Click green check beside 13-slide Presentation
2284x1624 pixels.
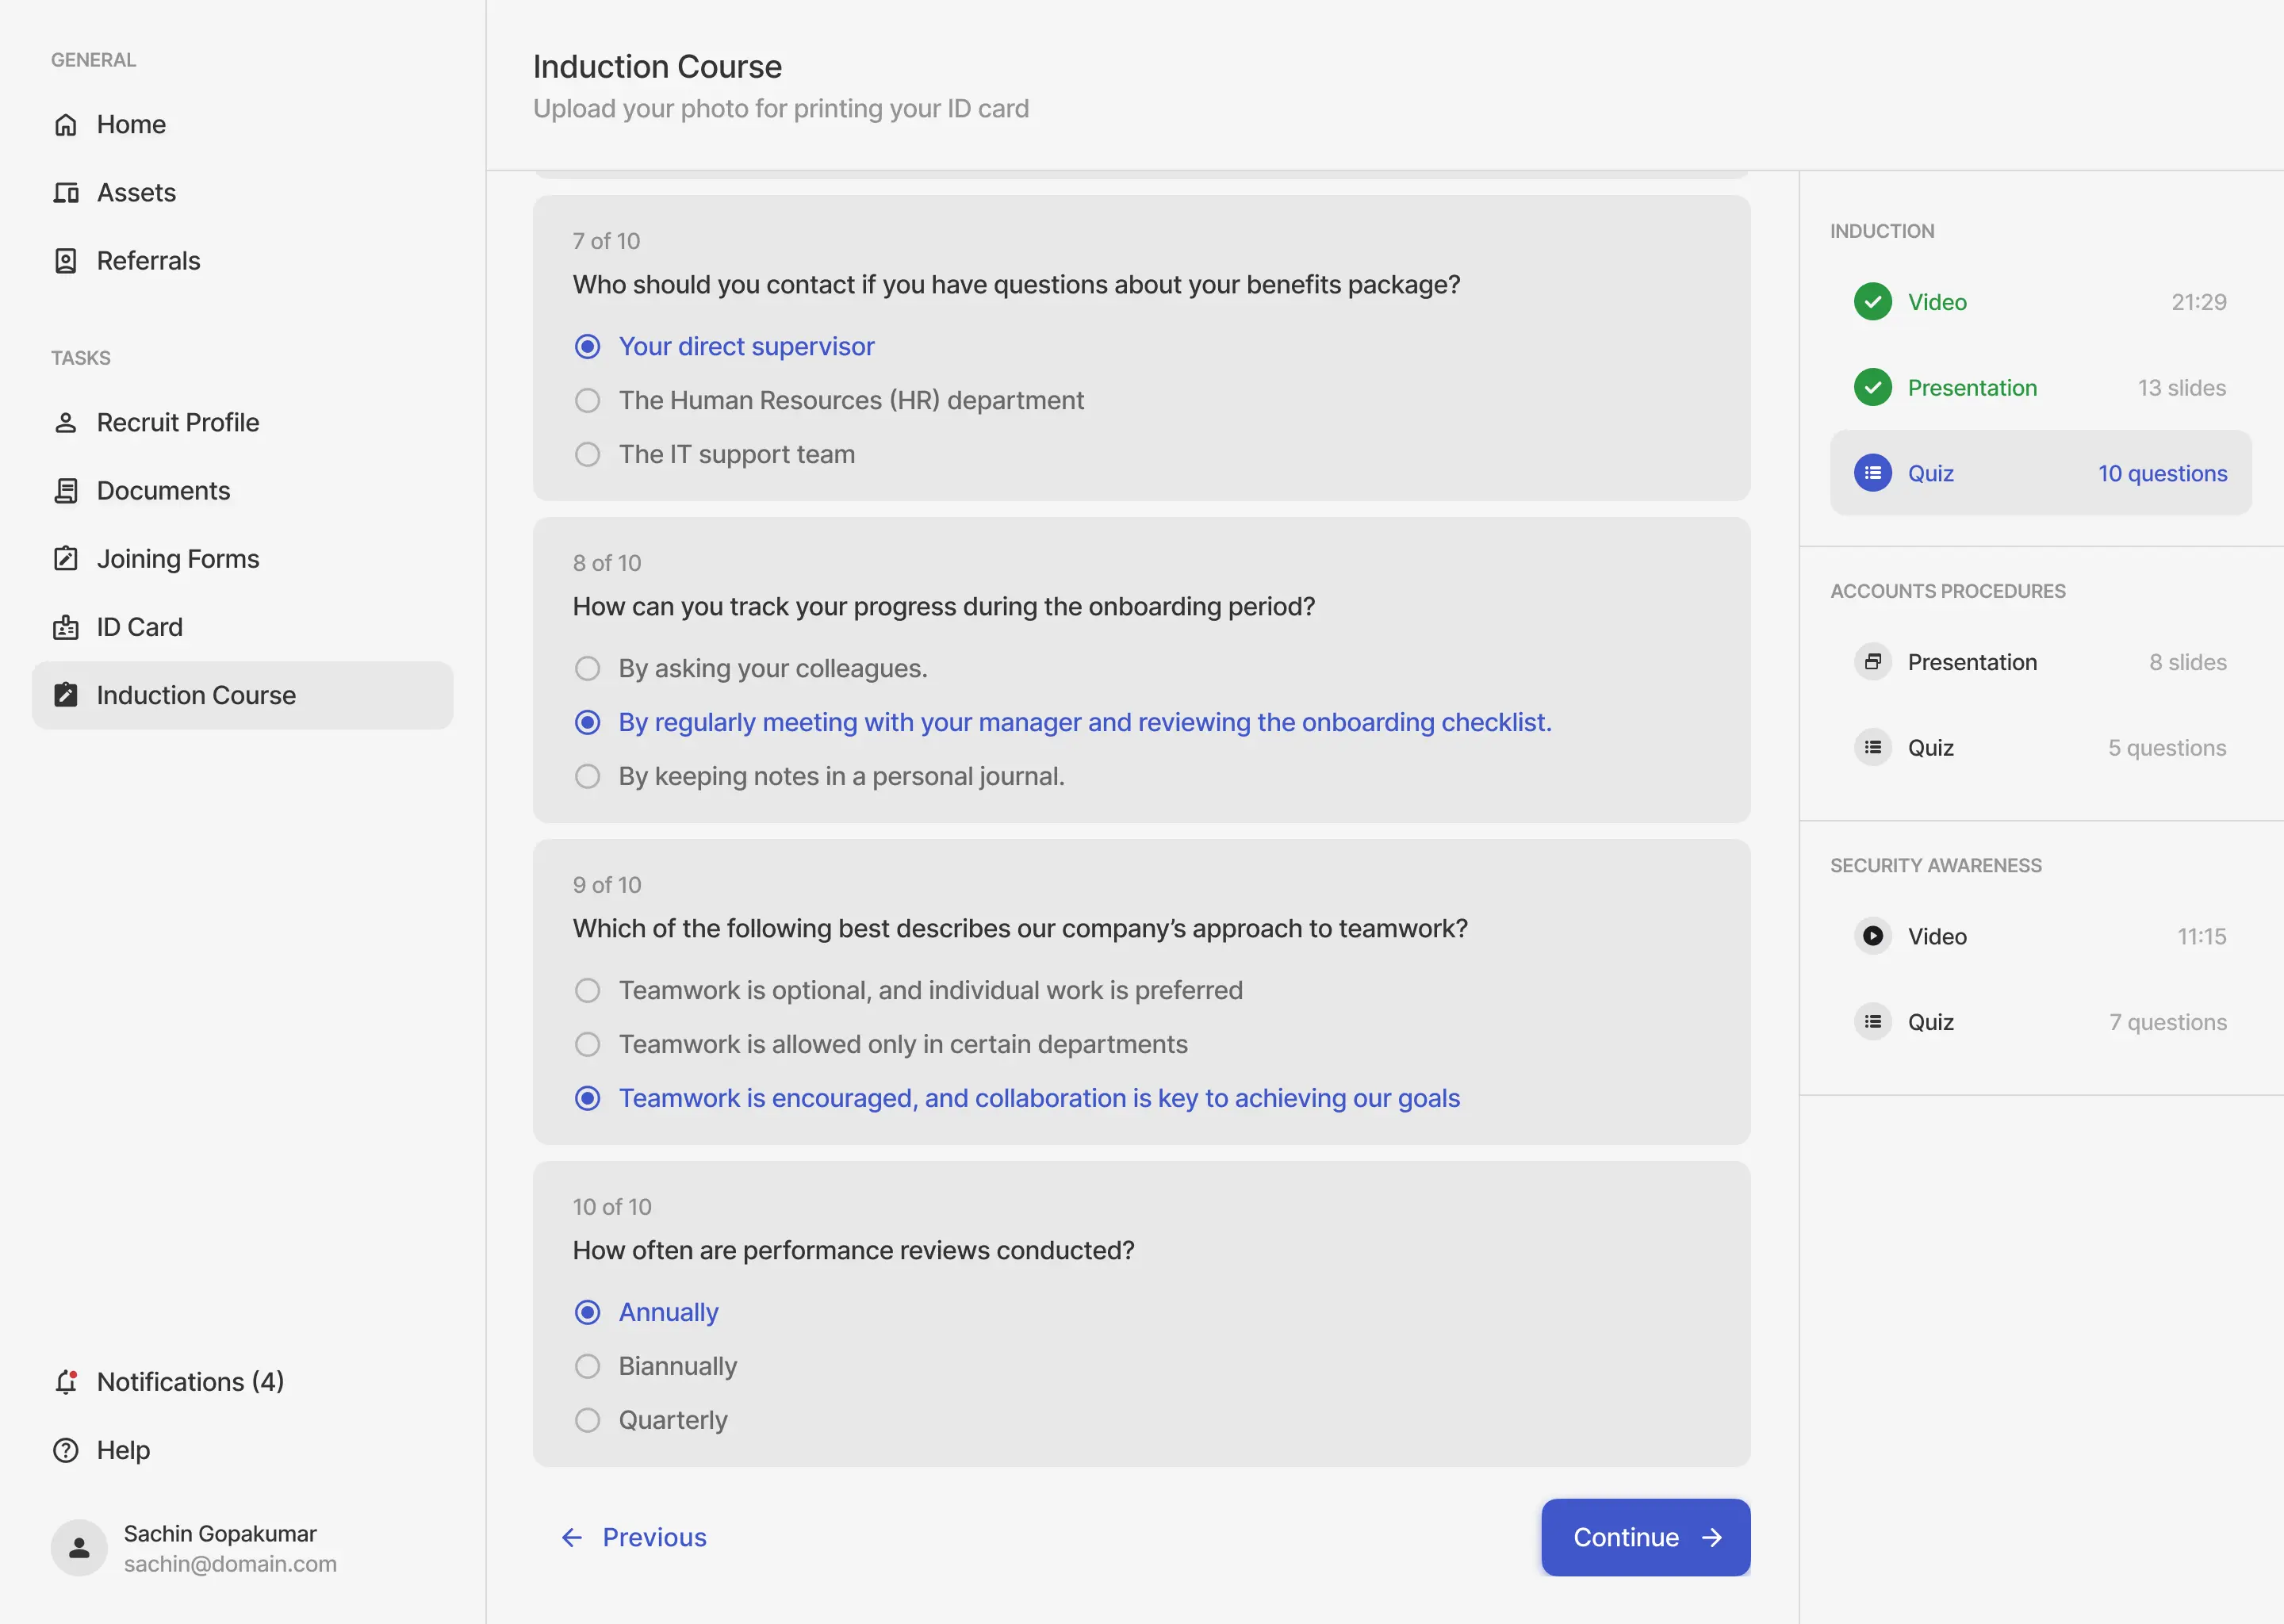pos(1873,388)
